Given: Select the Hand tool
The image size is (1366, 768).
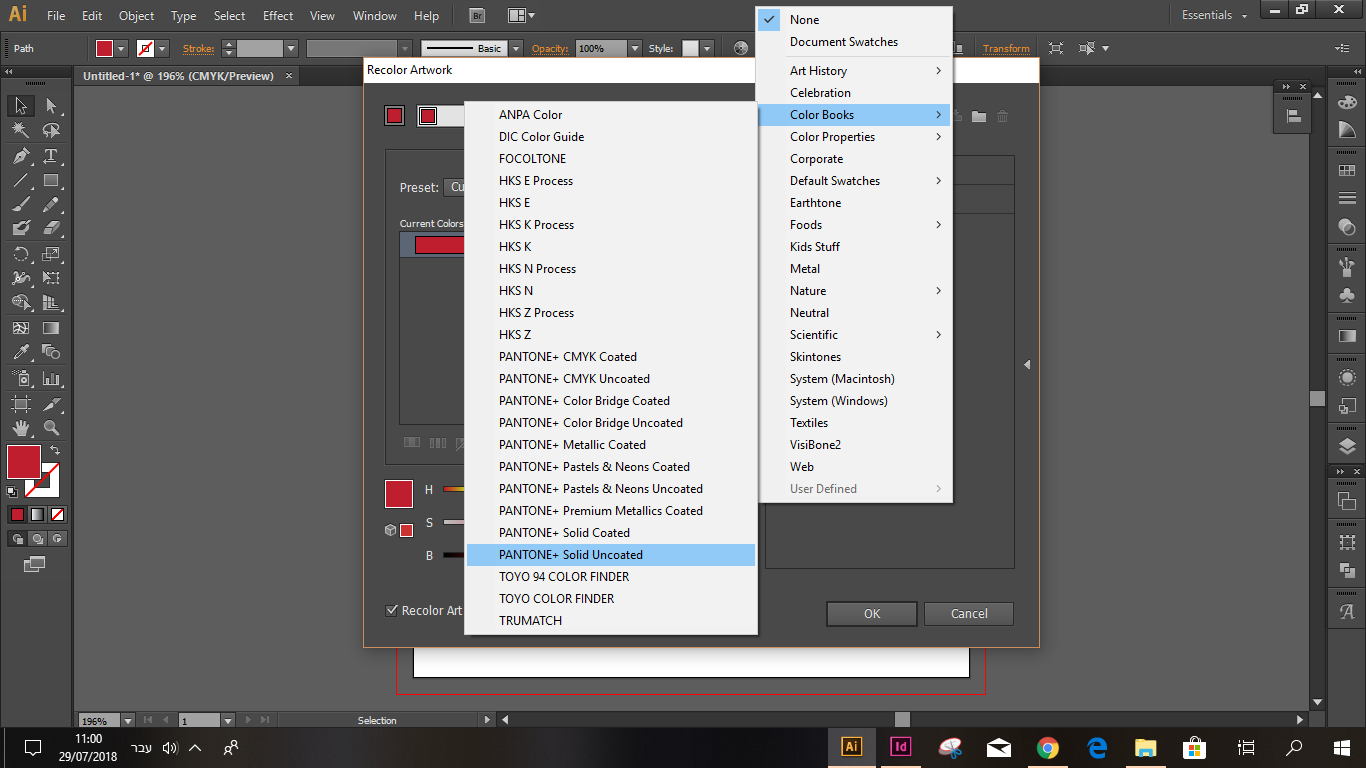Looking at the screenshot, I should [x=21, y=428].
